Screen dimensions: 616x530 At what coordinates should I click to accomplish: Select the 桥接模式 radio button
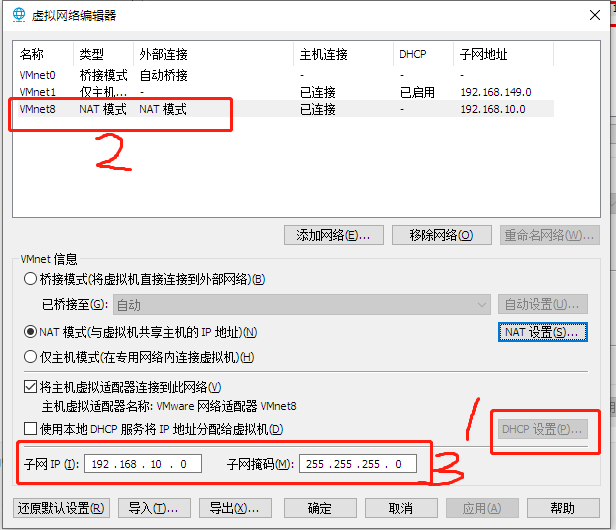pyautogui.click(x=30, y=279)
